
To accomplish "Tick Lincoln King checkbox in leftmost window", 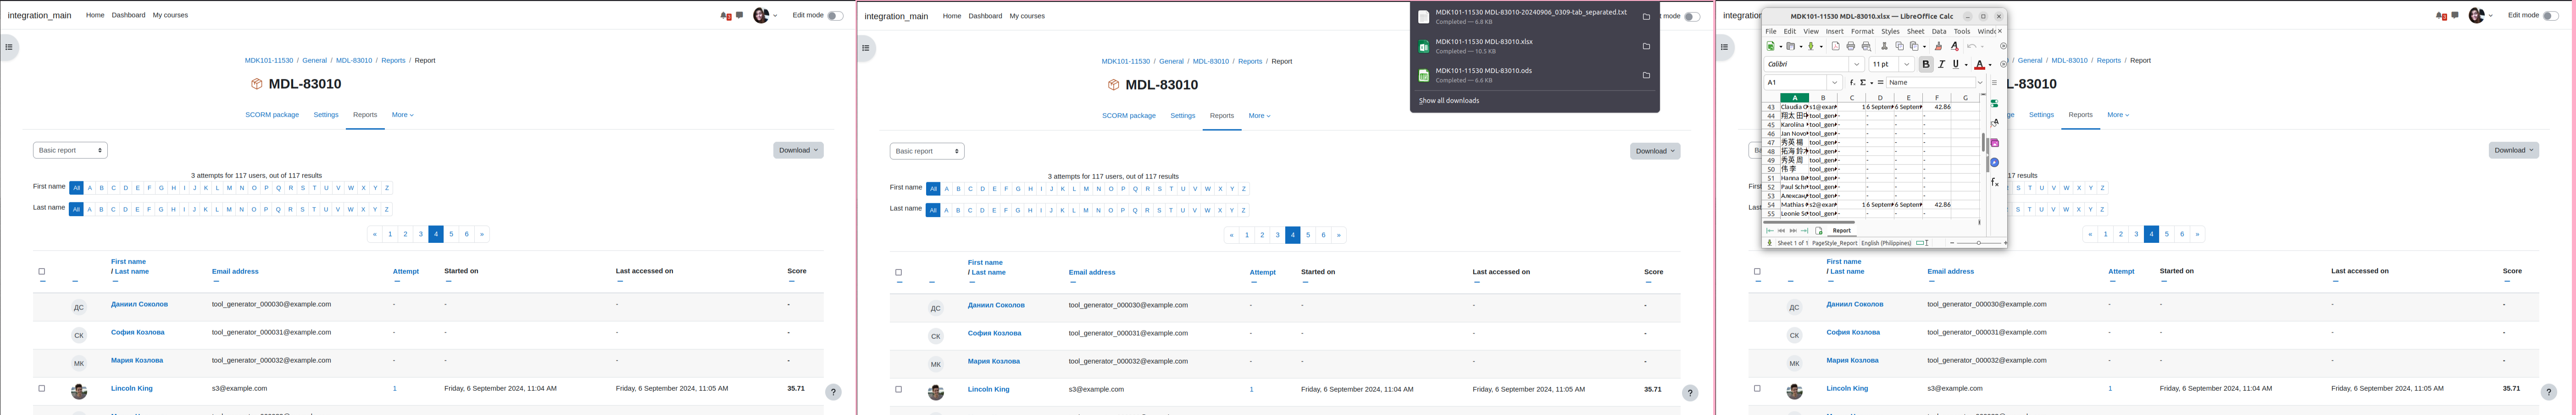I will [42, 388].
